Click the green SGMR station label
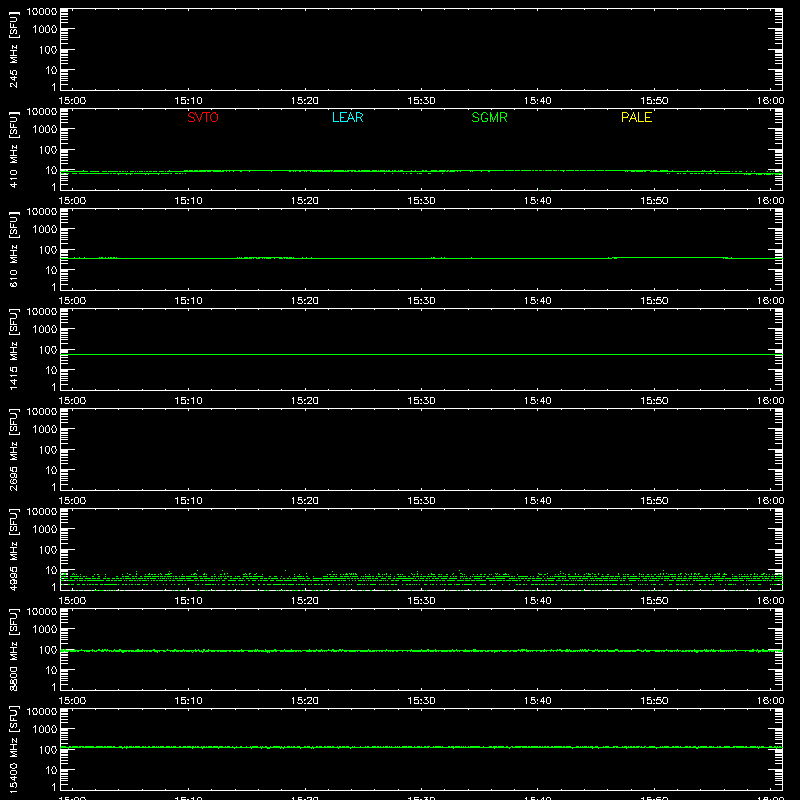800x800 pixels. coord(489,117)
